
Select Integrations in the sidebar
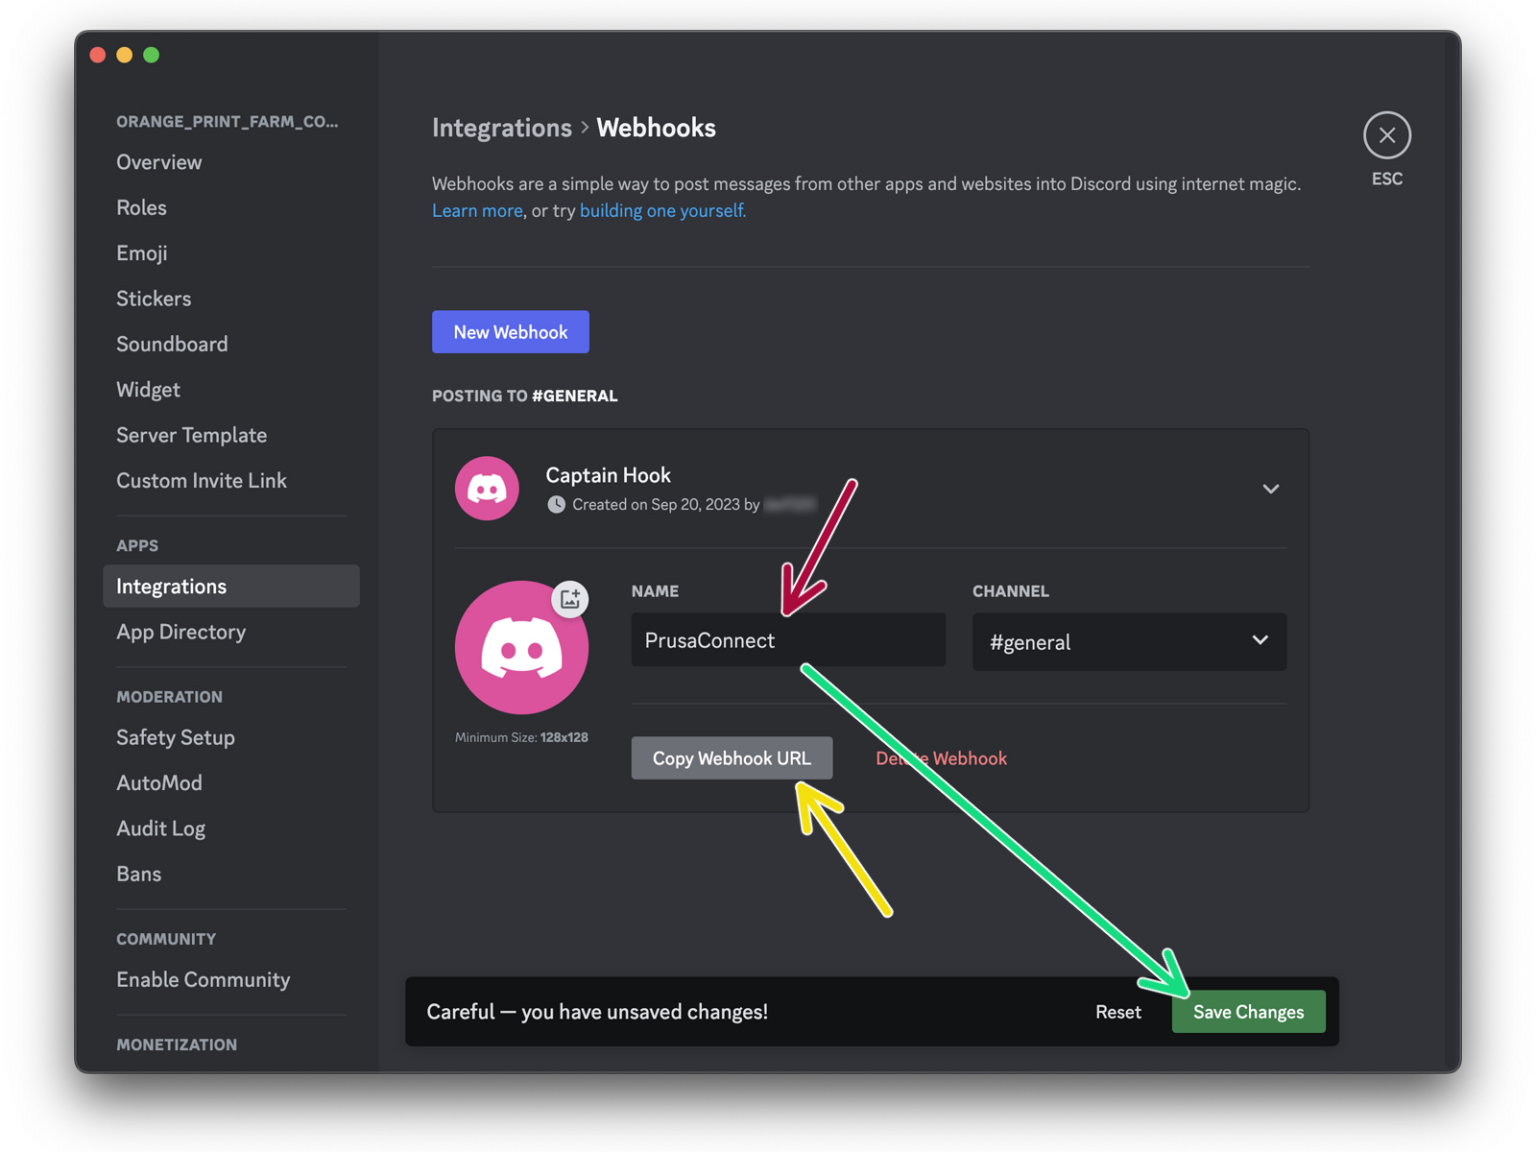[x=171, y=586]
